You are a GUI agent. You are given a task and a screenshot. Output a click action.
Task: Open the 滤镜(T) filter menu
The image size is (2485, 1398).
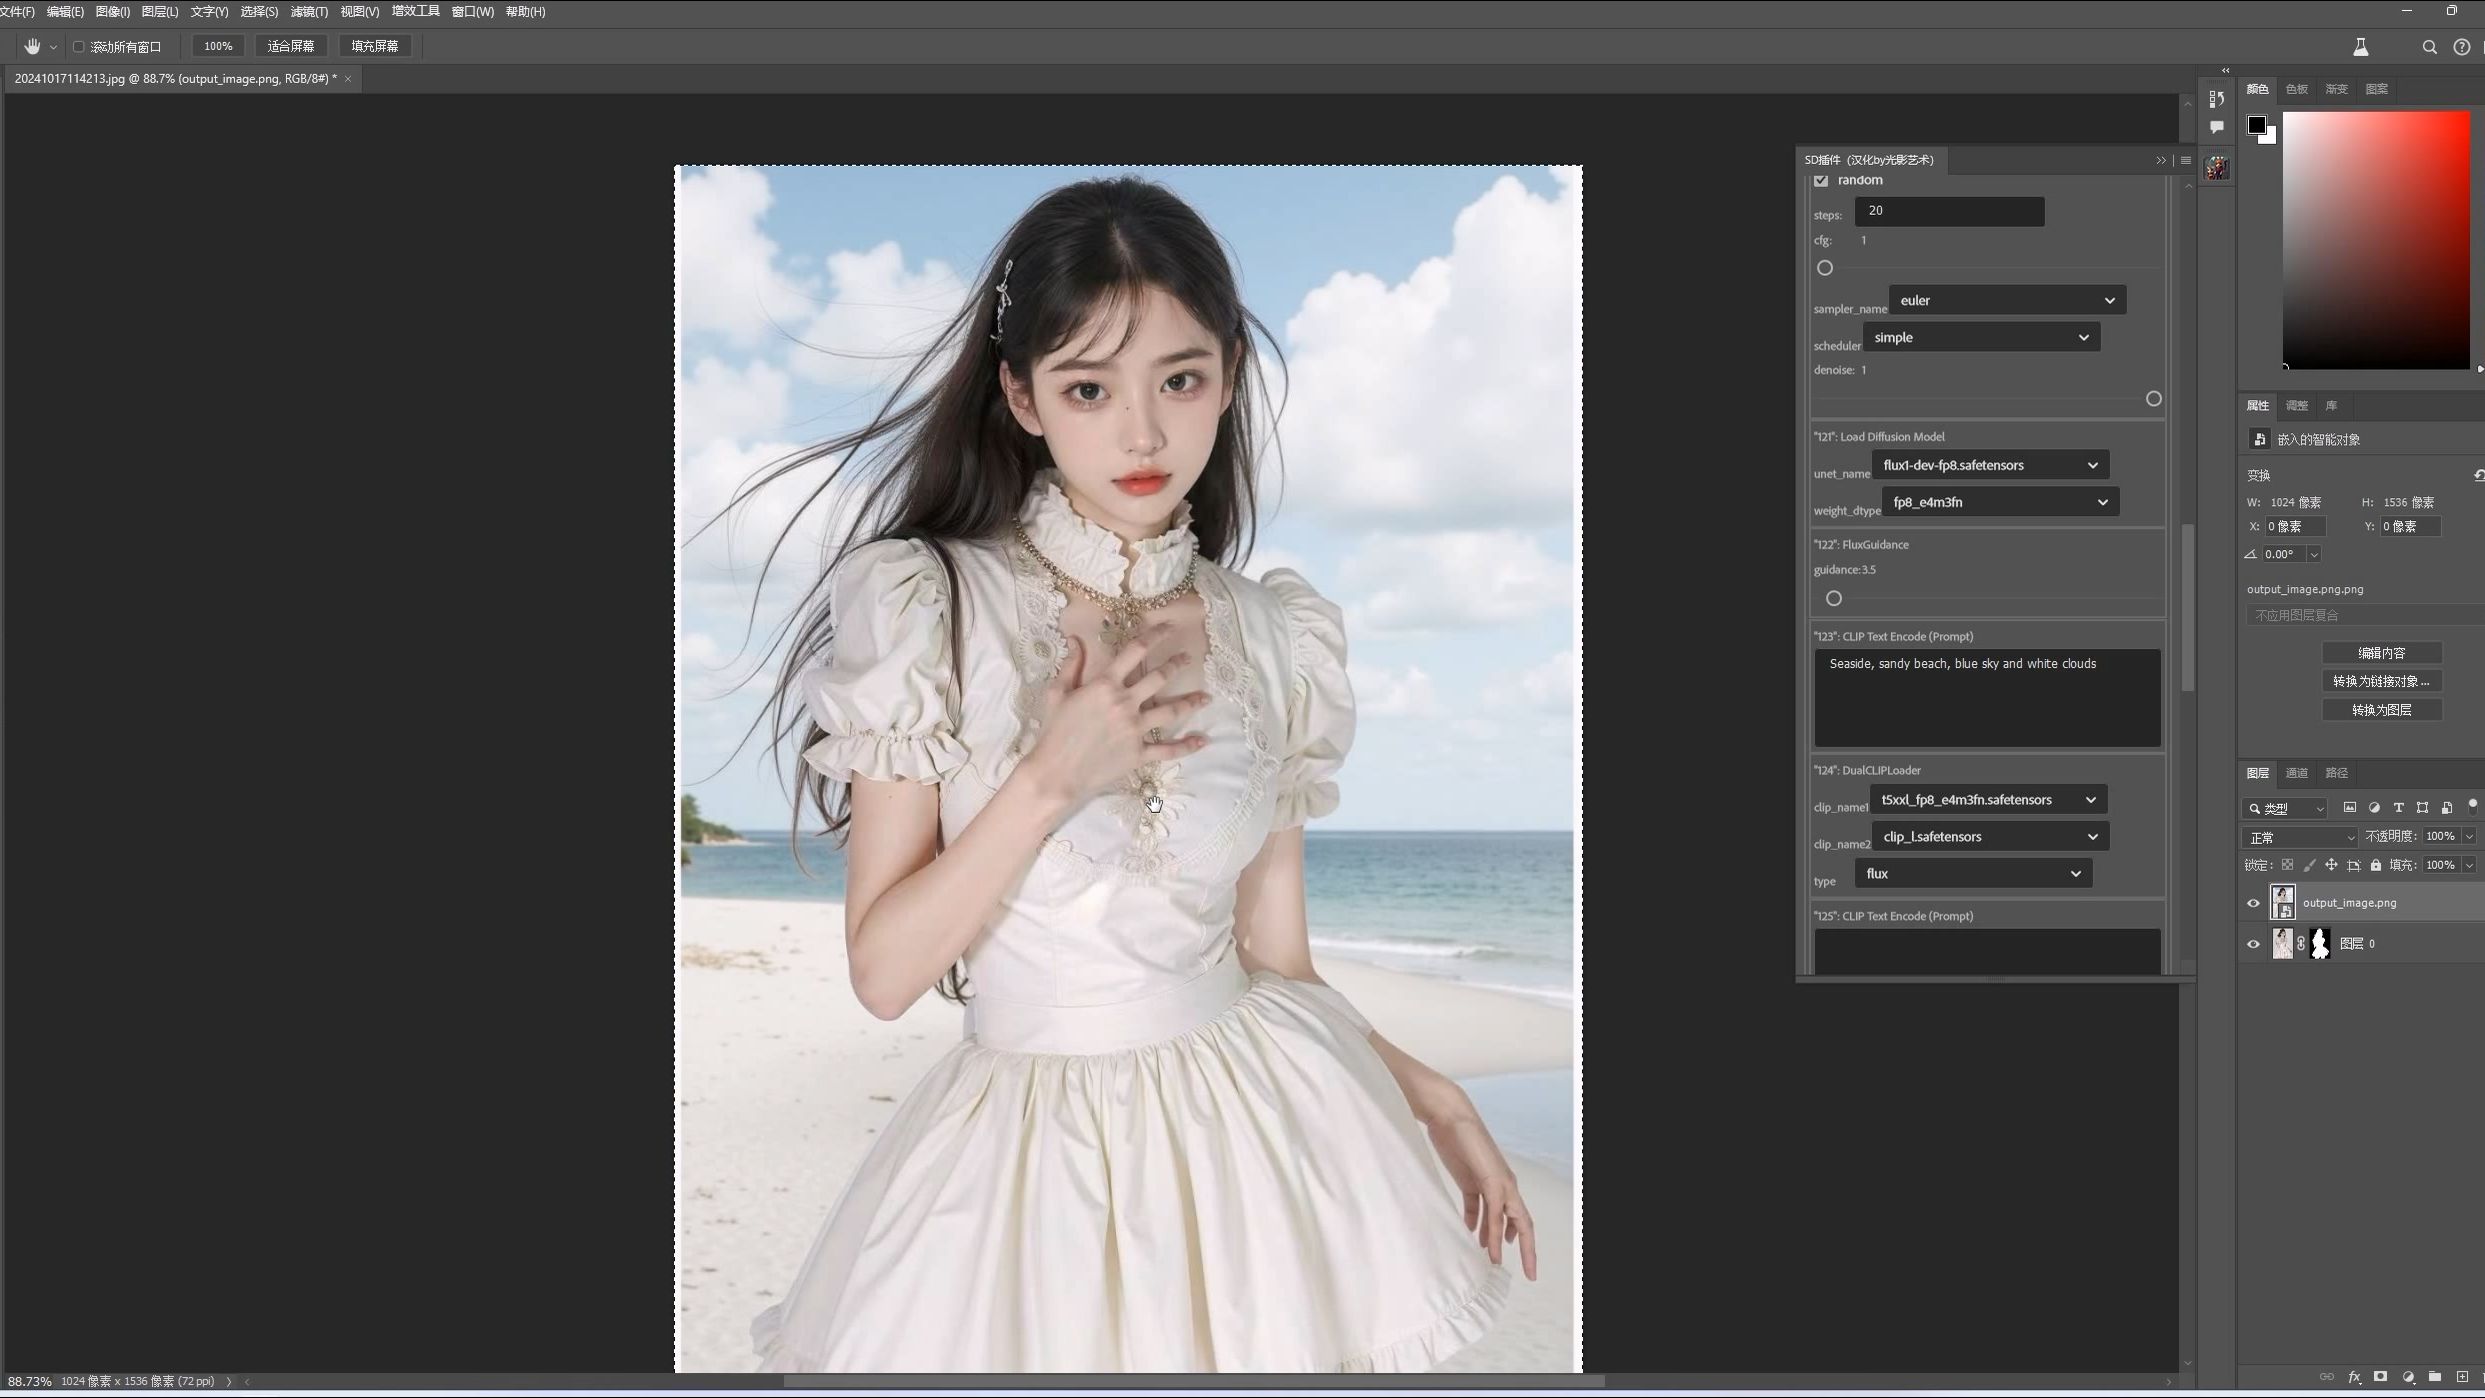pos(309,12)
